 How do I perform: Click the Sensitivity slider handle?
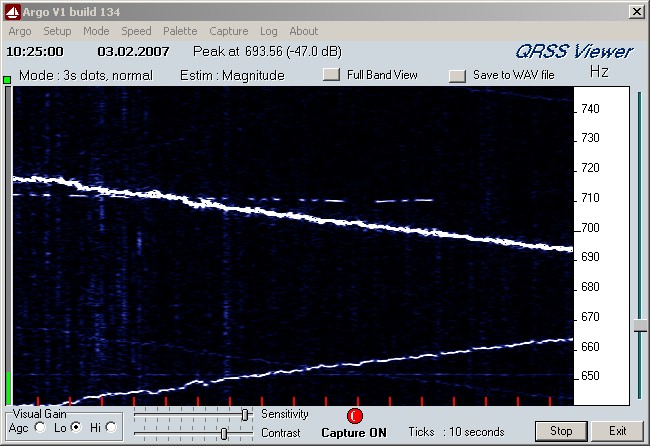pyautogui.click(x=244, y=414)
